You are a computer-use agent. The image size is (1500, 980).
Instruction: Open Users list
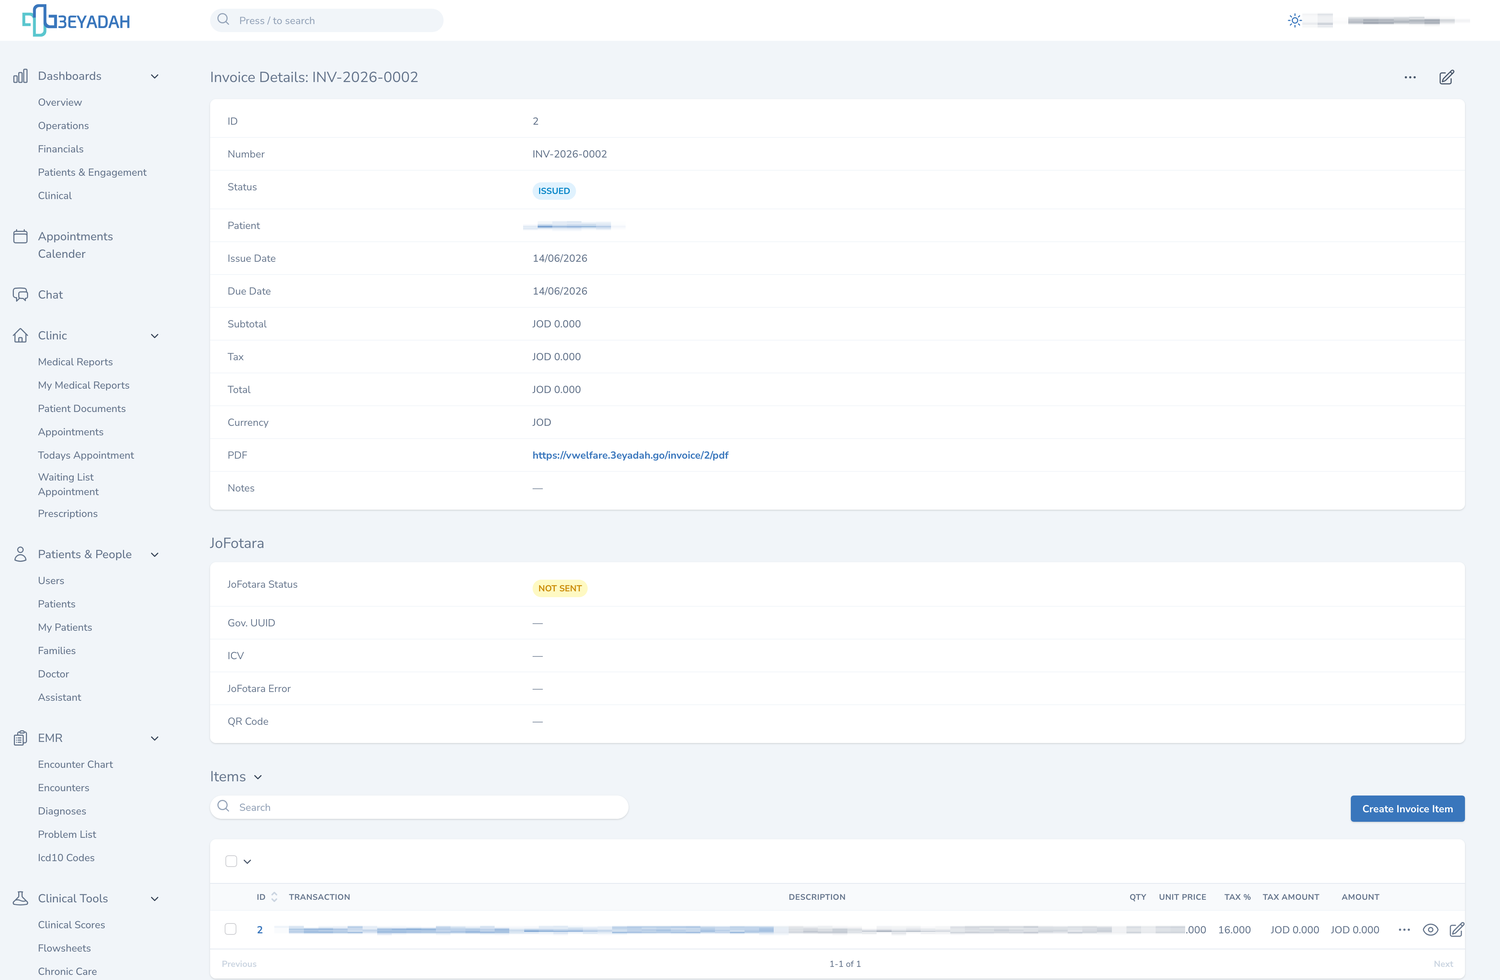click(x=51, y=581)
